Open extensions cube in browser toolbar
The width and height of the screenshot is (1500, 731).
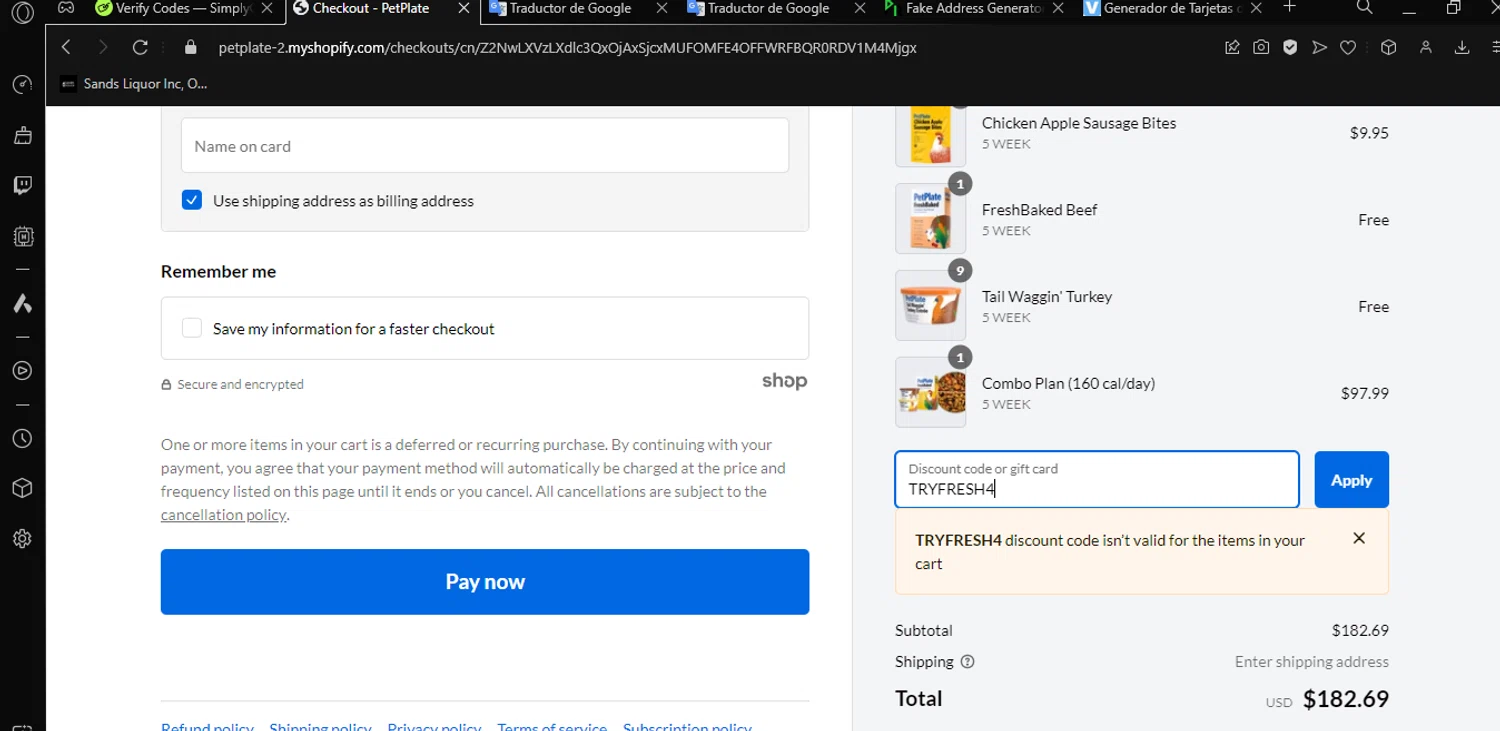coord(1388,48)
